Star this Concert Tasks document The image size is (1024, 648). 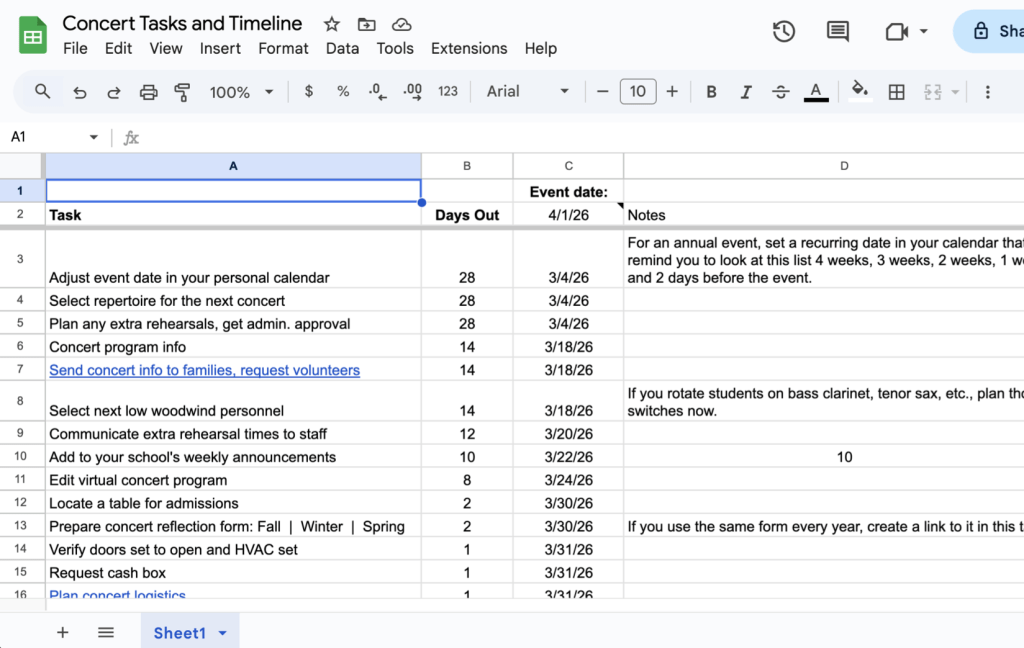coord(332,24)
